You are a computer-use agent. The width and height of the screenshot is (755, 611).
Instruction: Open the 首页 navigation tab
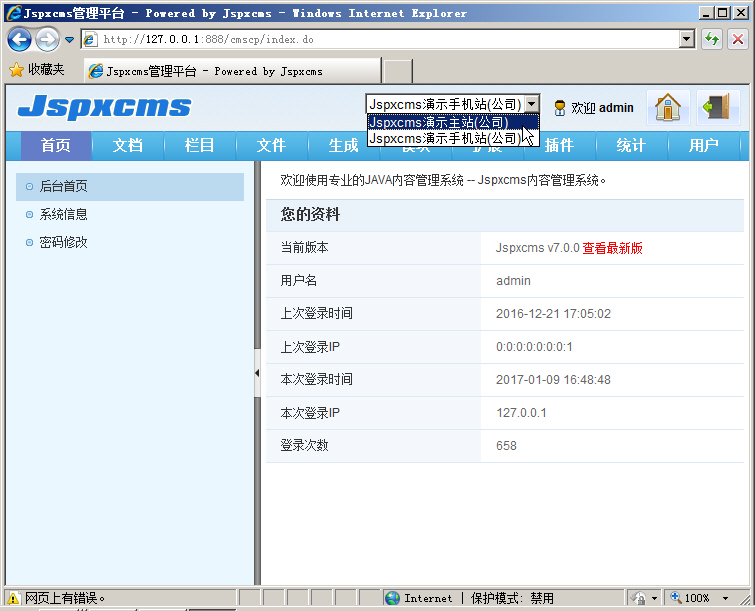coord(56,145)
